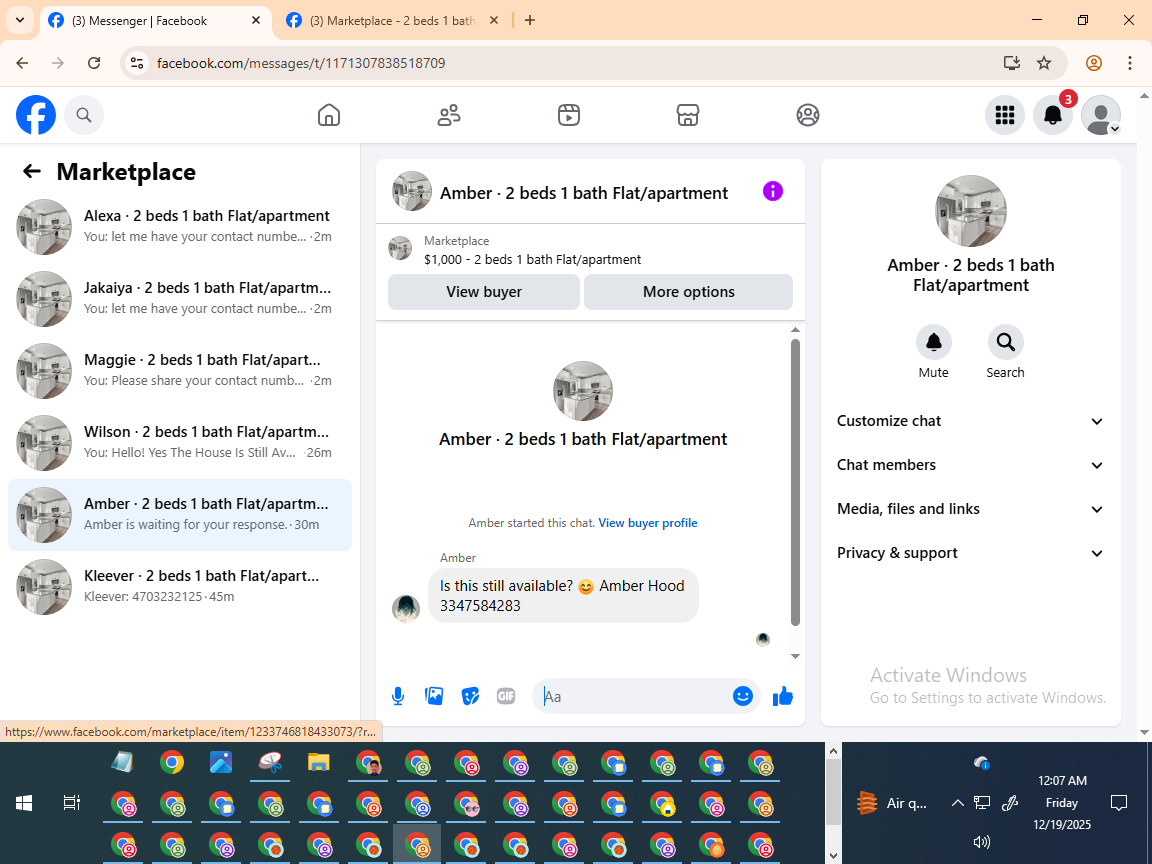
Task: Open the emoji picker in message box
Action: click(743, 696)
